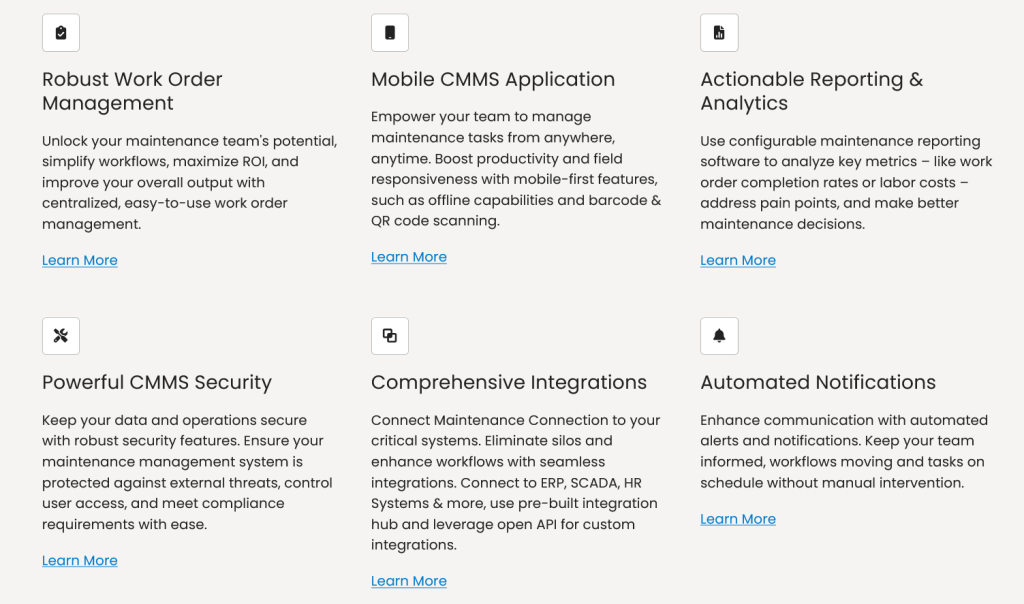The height and width of the screenshot is (604, 1024).
Task: Open Learn More under Robust Work Order Management
Action: (x=80, y=261)
